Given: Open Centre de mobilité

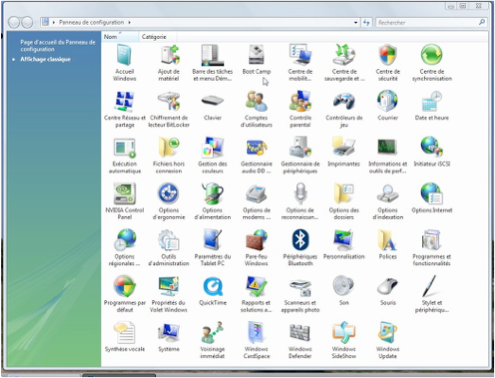Looking at the screenshot, I should 300,63.
